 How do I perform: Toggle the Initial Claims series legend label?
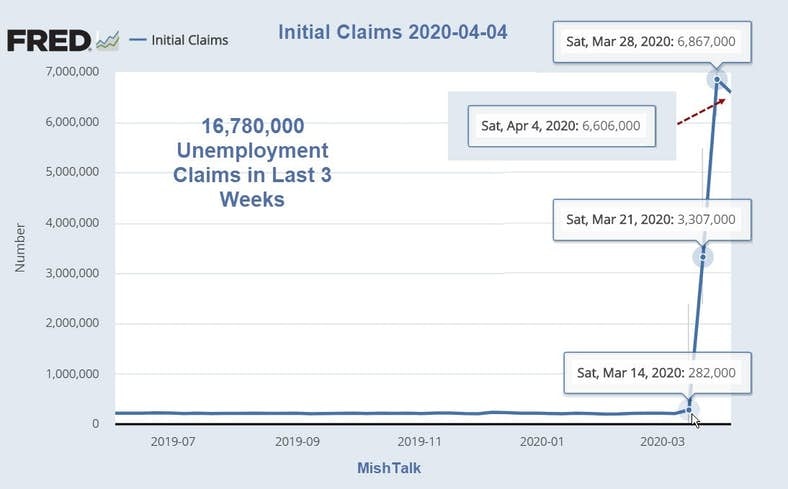(x=189, y=41)
